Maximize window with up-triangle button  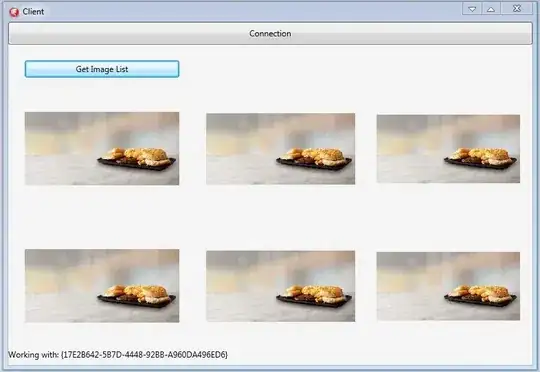tap(491, 9)
